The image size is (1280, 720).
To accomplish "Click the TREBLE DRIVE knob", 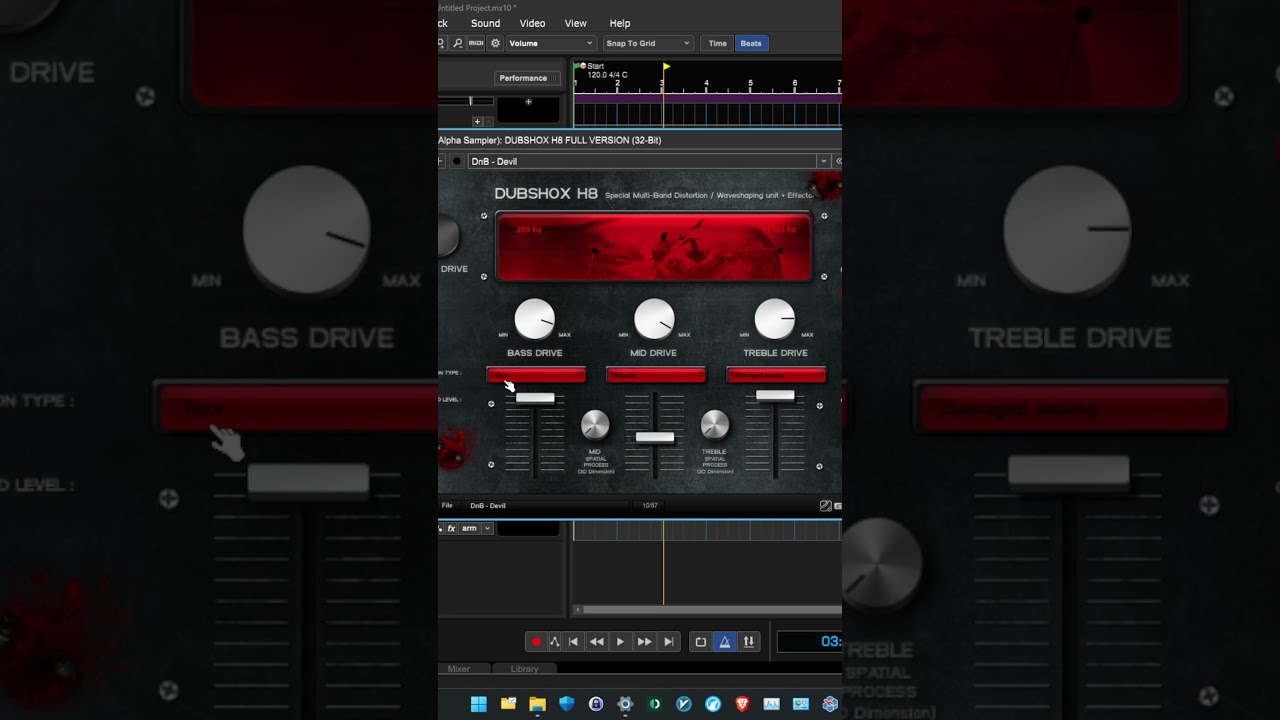I will (775, 319).
